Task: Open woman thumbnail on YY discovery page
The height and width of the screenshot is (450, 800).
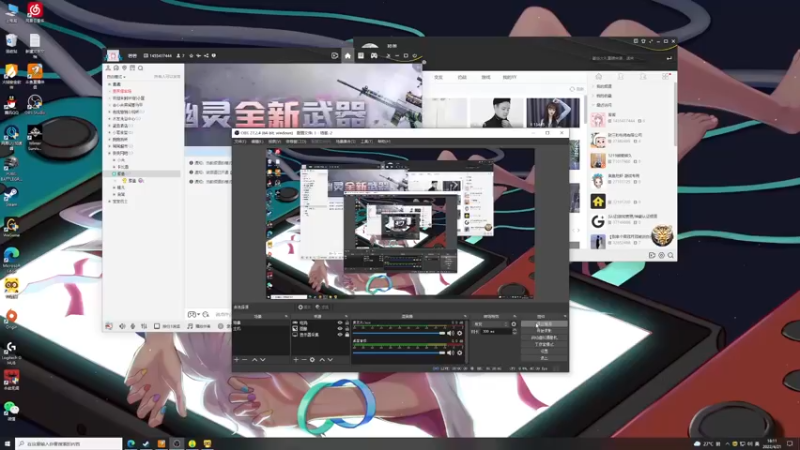Action: coord(553,112)
